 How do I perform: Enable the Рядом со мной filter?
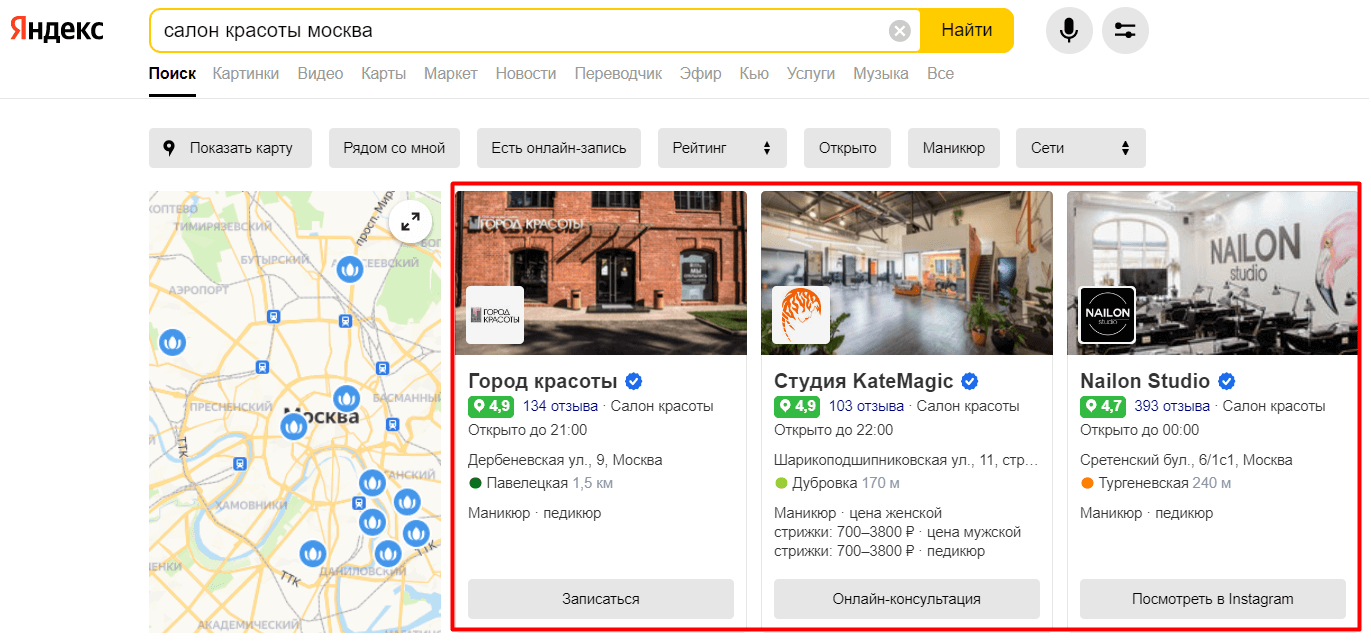pos(394,148)
